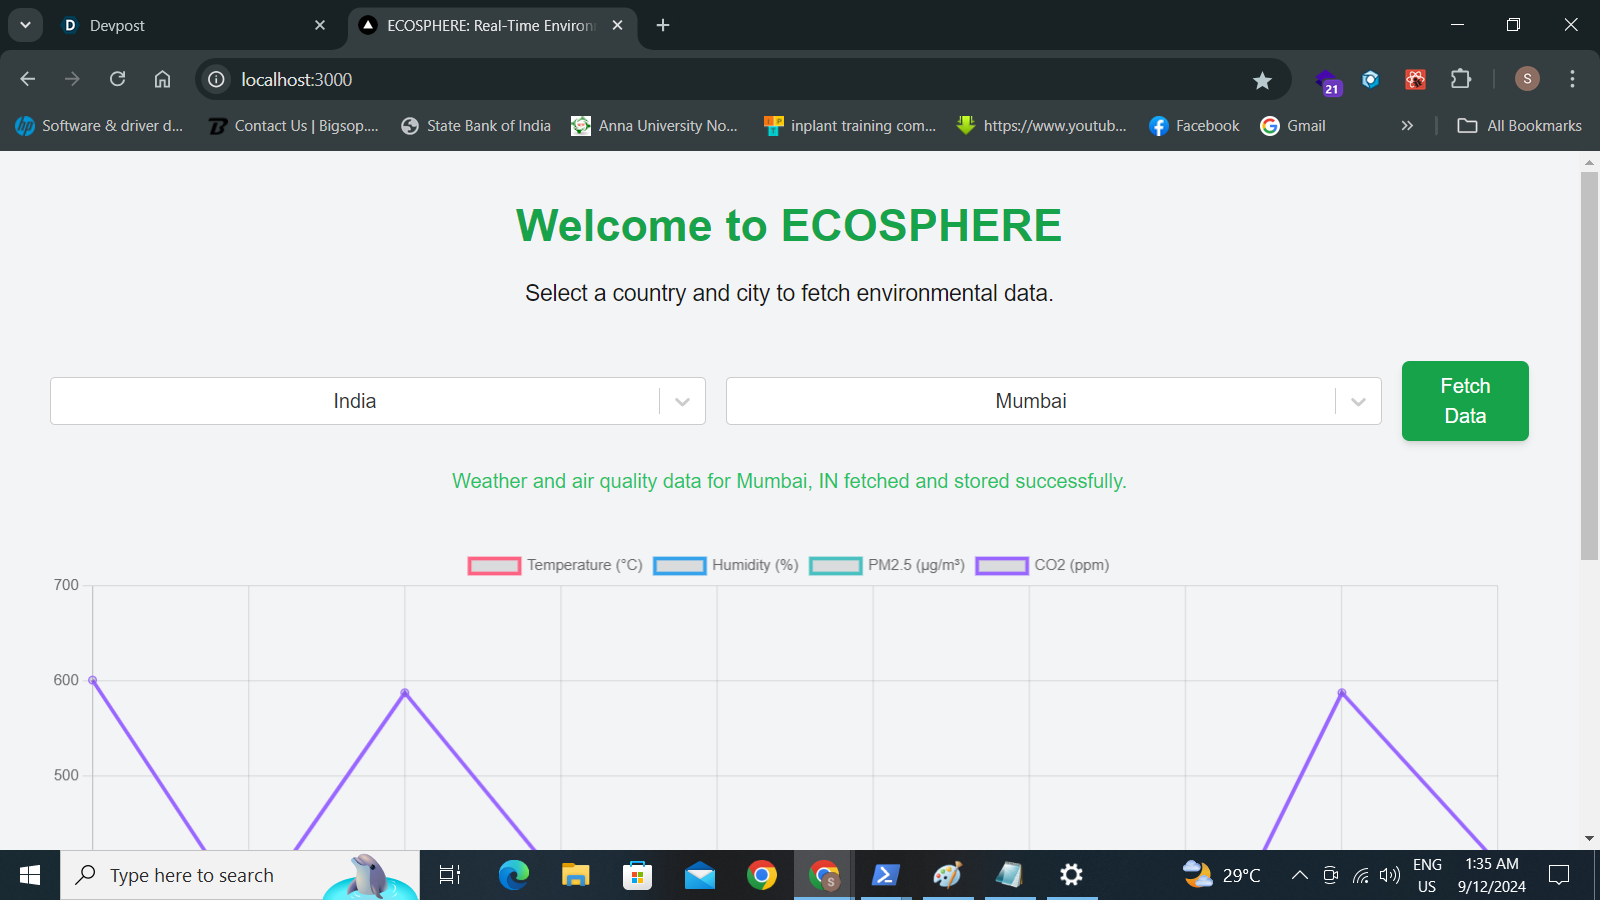Image resolution: width=1600 pixels, height=900 pixels.
Task: Open the Extensions puzzle menu
Action: coord(1461,79)
